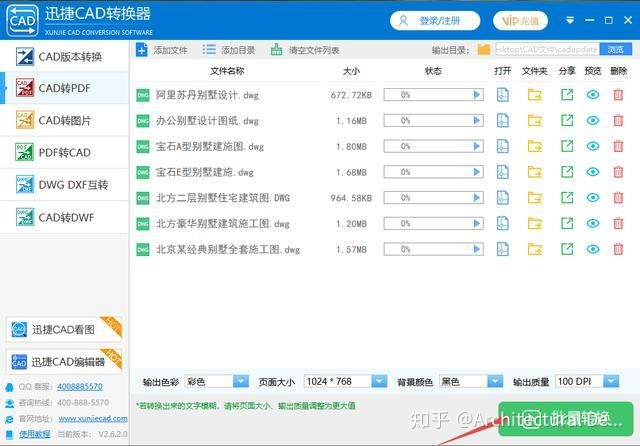
Task: Preview 办公别墅设计图纸.dwg with eye icon
Action: click(x=593, y=121)
